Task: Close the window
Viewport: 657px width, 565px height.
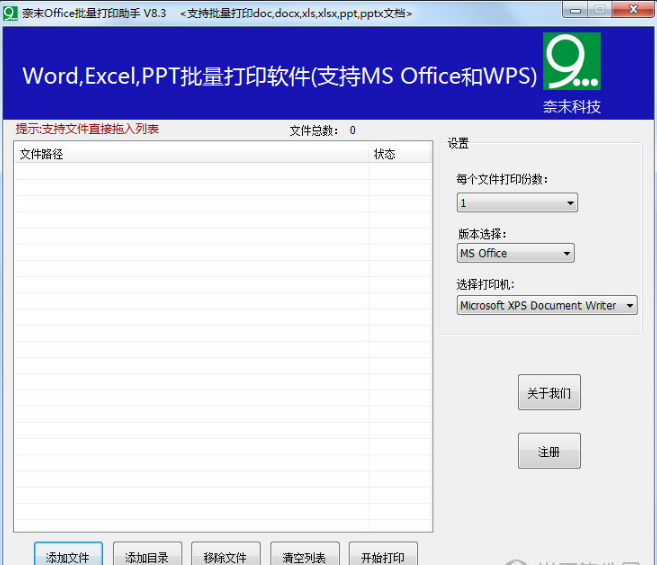Action: click(633, 9)
